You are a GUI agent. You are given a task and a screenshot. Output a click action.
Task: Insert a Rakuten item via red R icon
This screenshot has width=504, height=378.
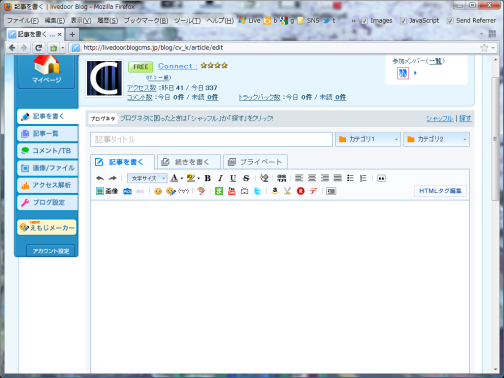pyautogui.click(x=301, y=191)
